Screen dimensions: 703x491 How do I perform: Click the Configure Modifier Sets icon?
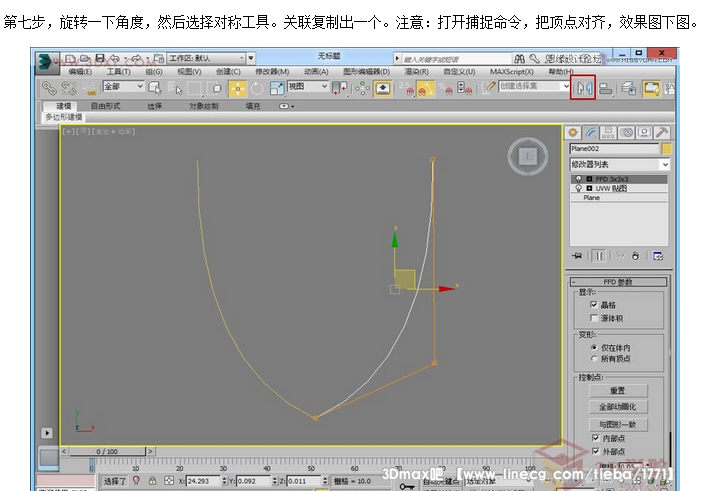tap(658, 256)
